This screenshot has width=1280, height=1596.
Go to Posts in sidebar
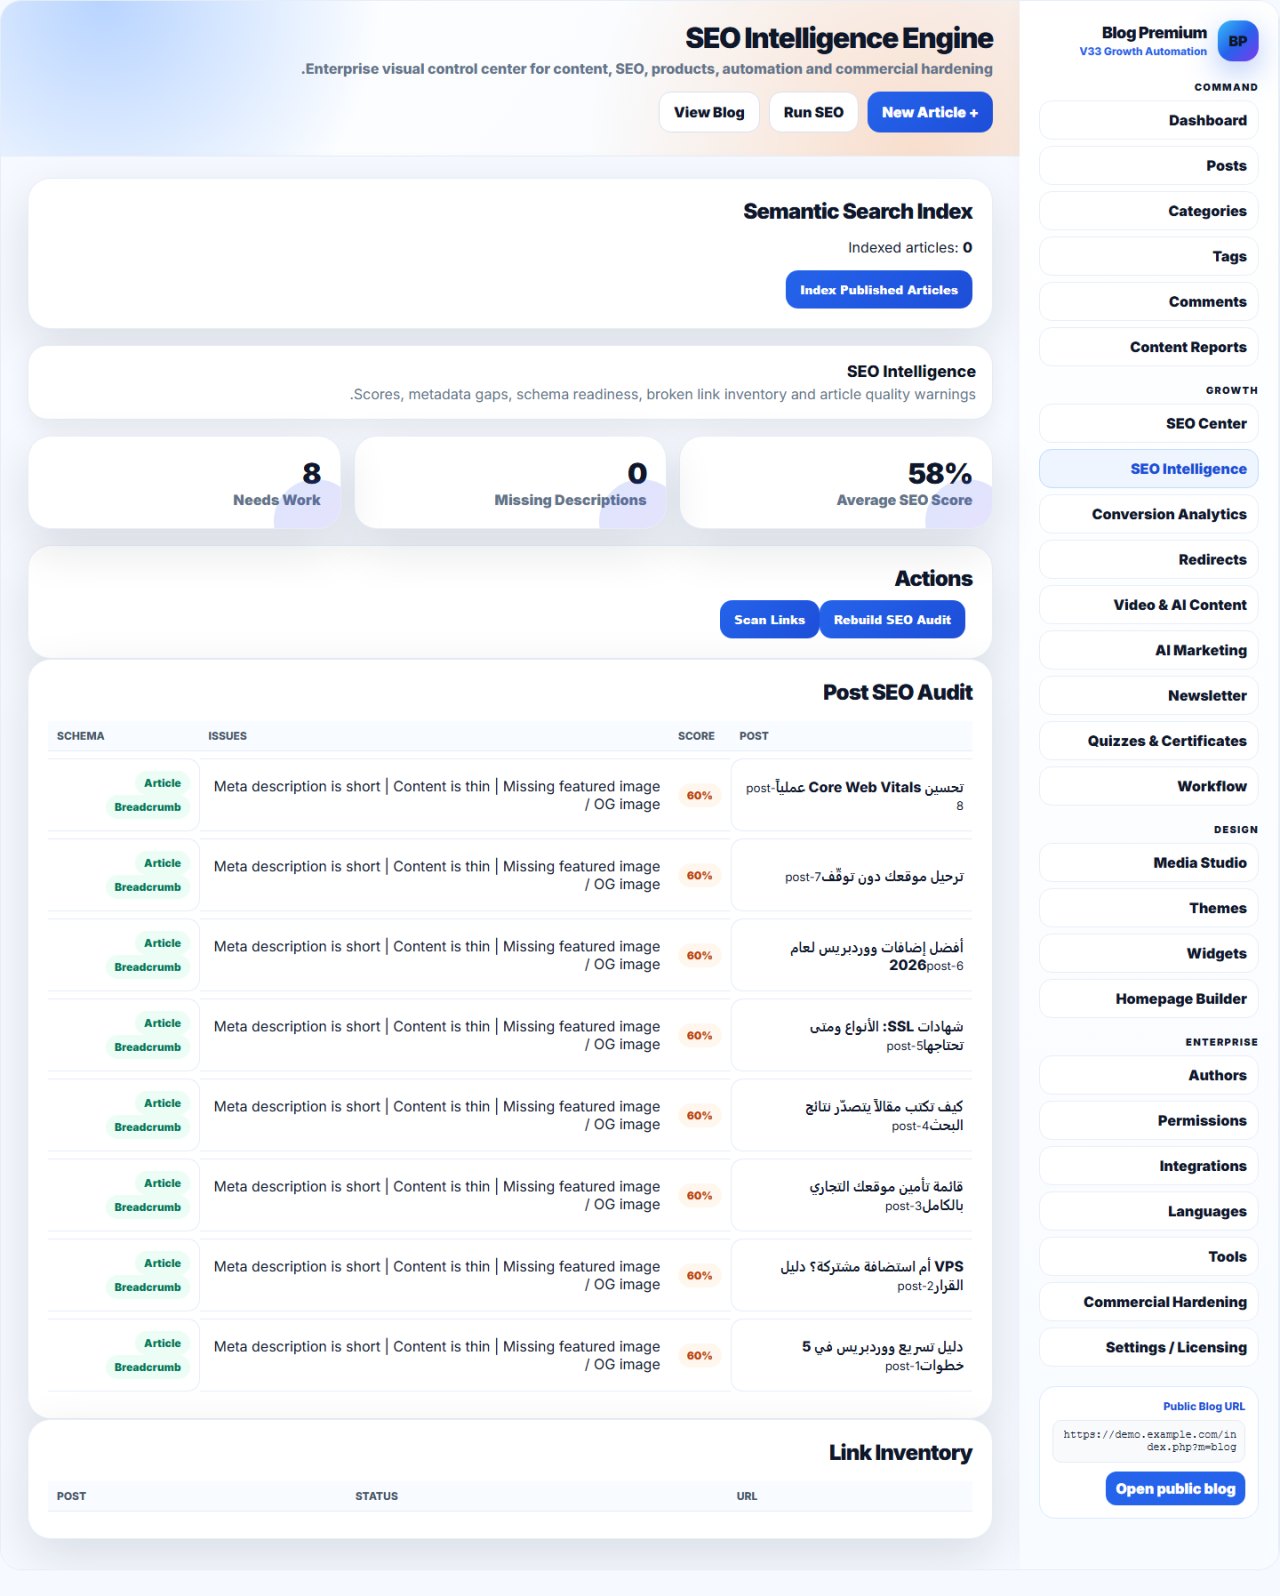1148,166
